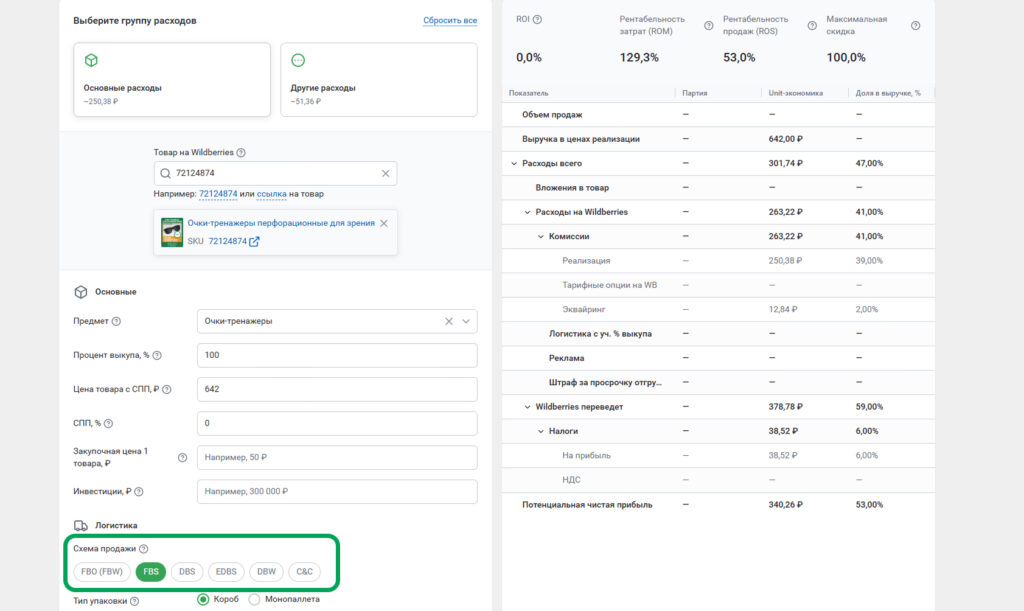Show help for Максимальная скидка
This screenshot has height=611, width=1024.
click(x=916, y=25)
